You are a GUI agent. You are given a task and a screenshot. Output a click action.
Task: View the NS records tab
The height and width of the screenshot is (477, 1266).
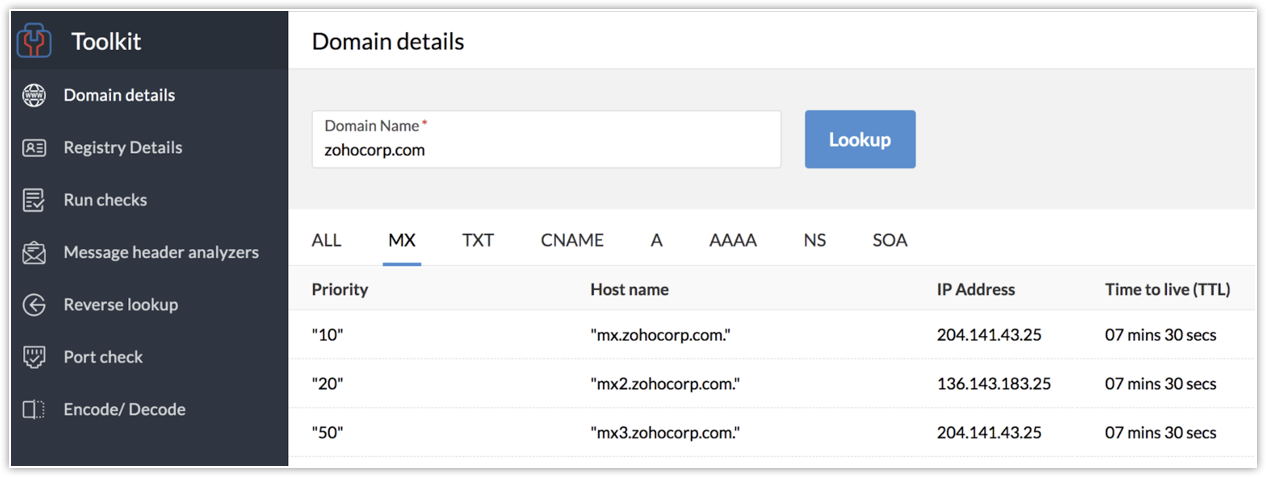(814, 240)
